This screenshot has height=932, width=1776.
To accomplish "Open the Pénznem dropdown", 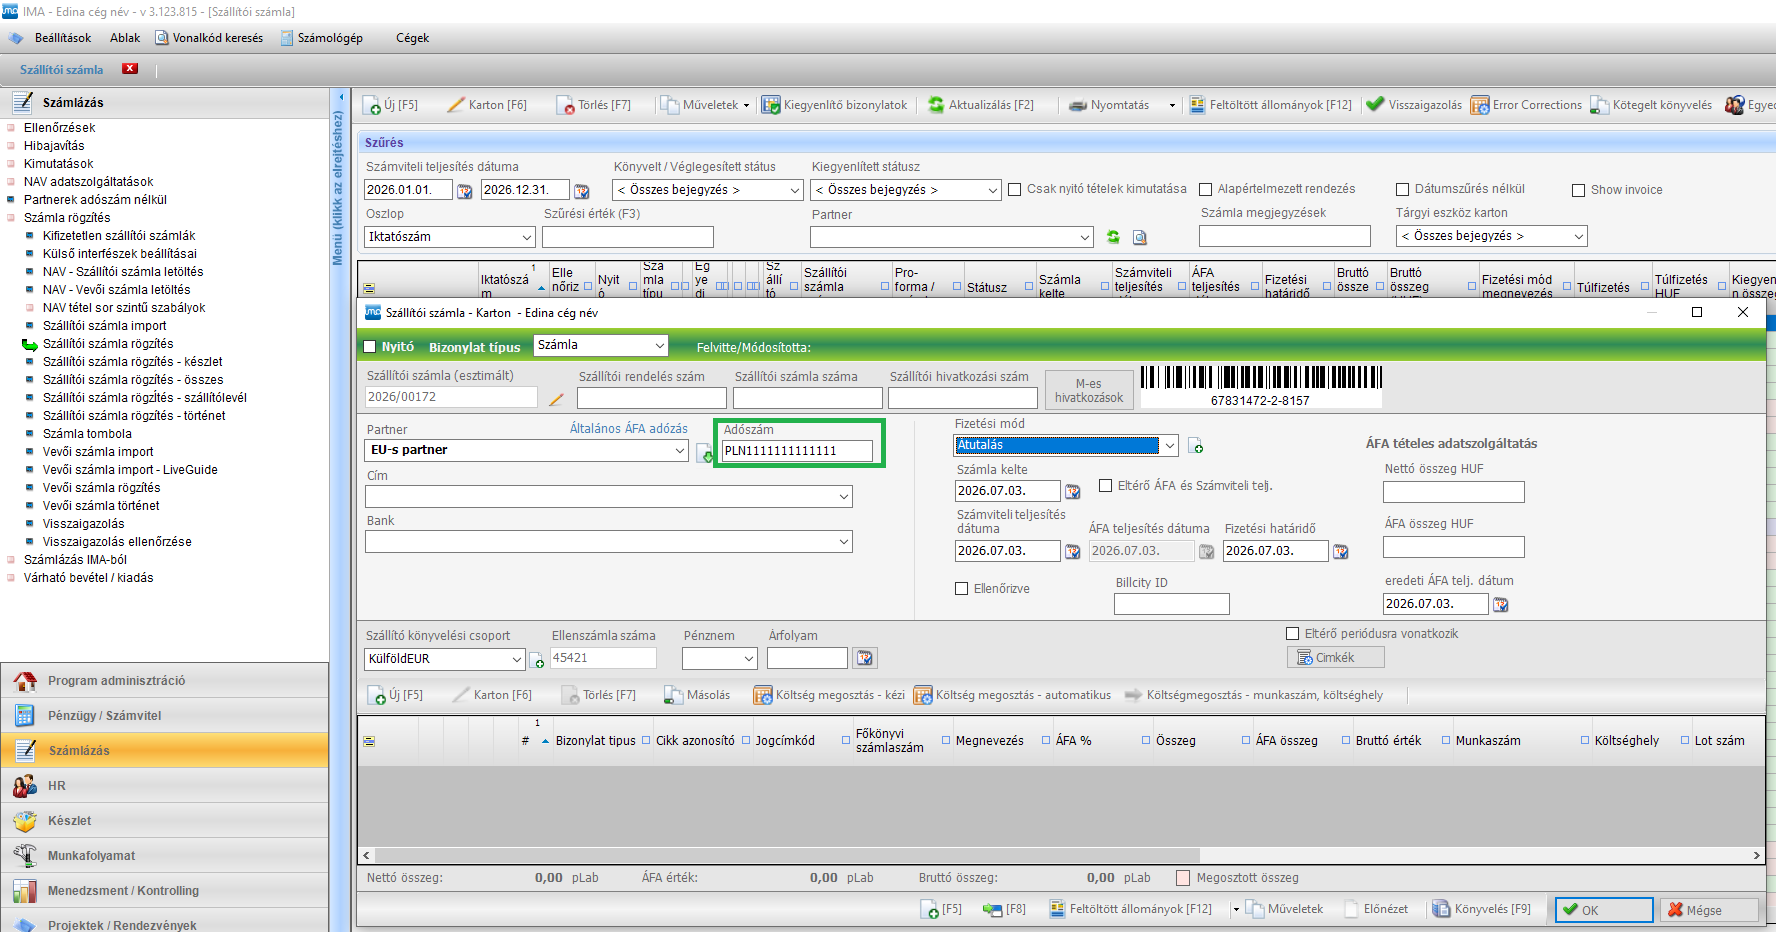I will [720, 658].
